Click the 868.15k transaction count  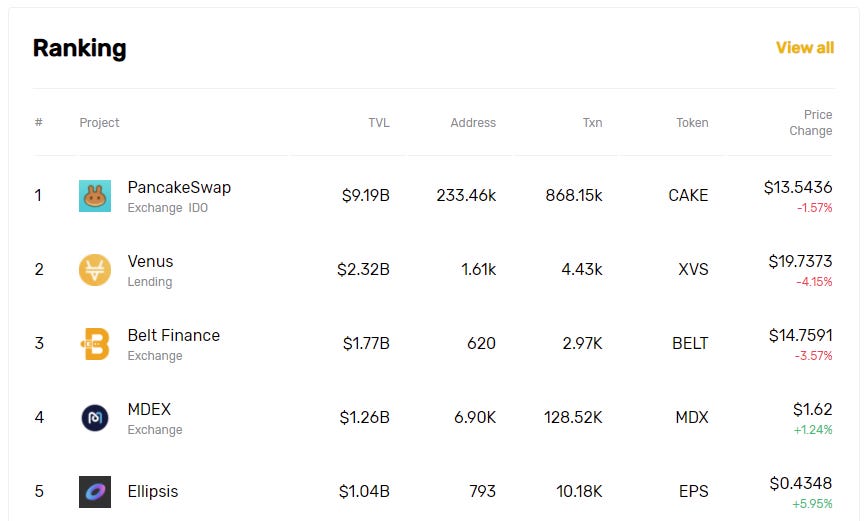click(x=574, y=196)
